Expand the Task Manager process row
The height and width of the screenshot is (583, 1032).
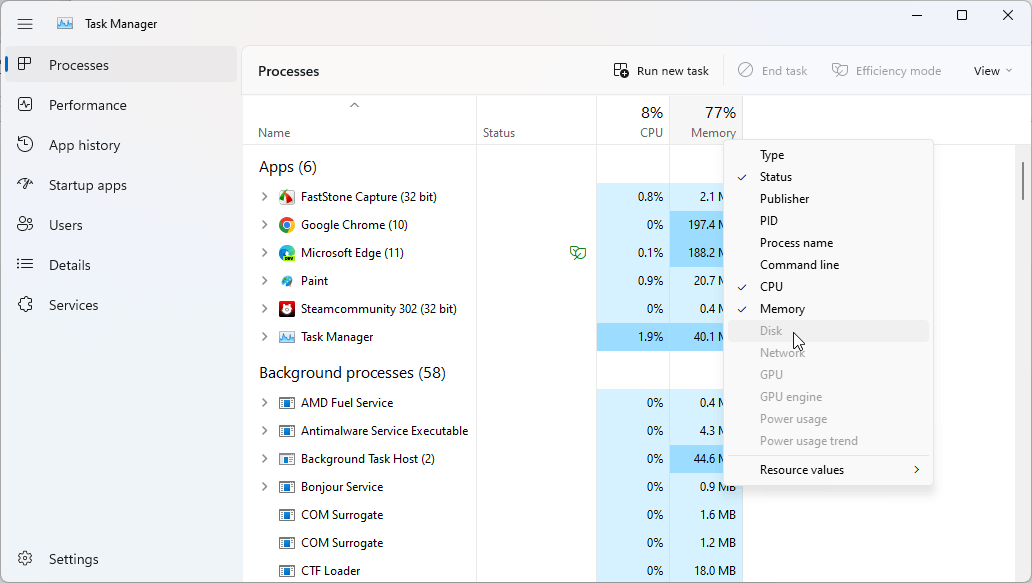pos(265,337)
